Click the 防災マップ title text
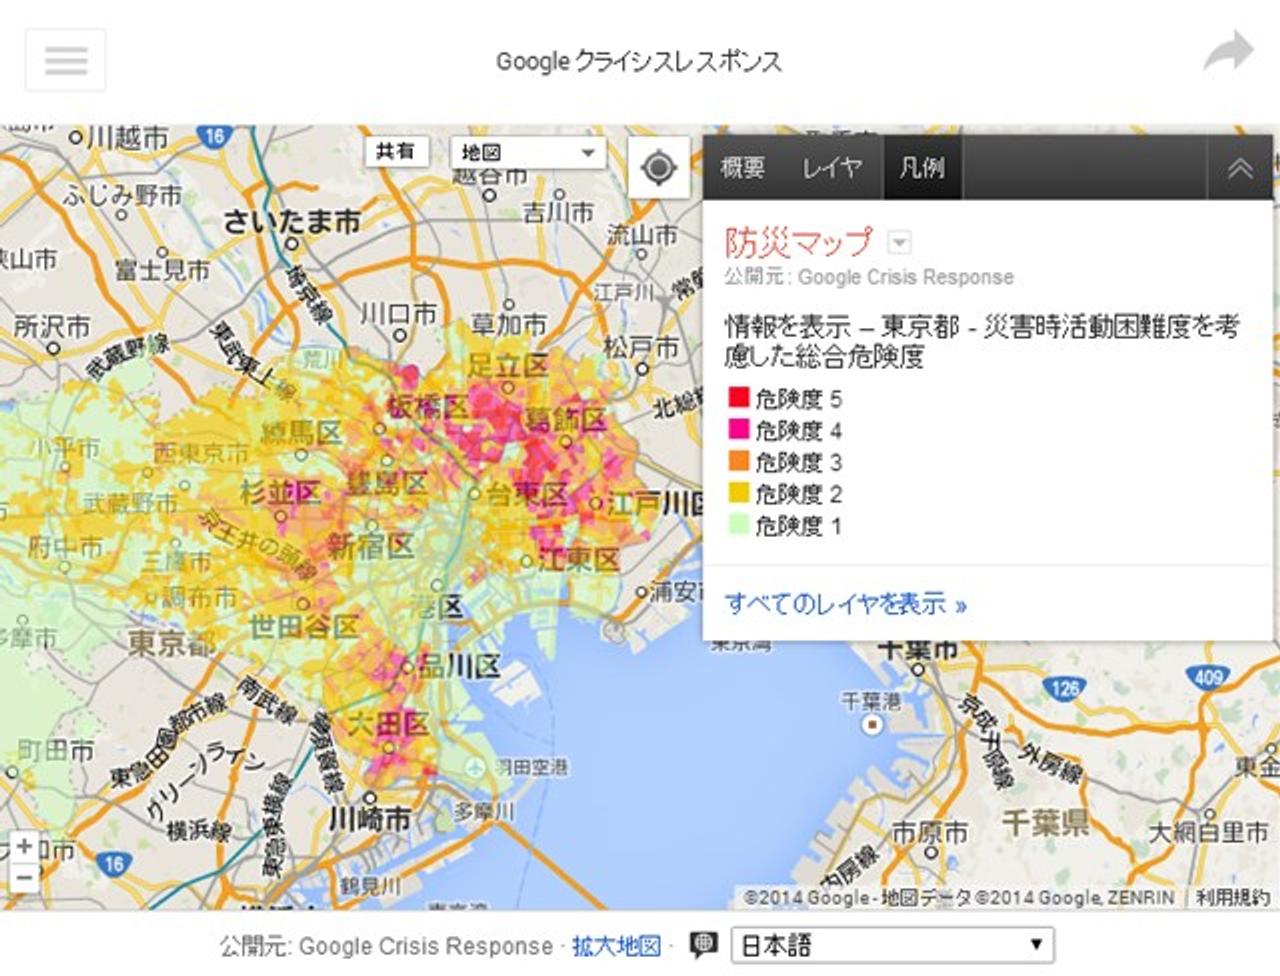Viewport: 1280px width, 976px height. tap(799, 242)
